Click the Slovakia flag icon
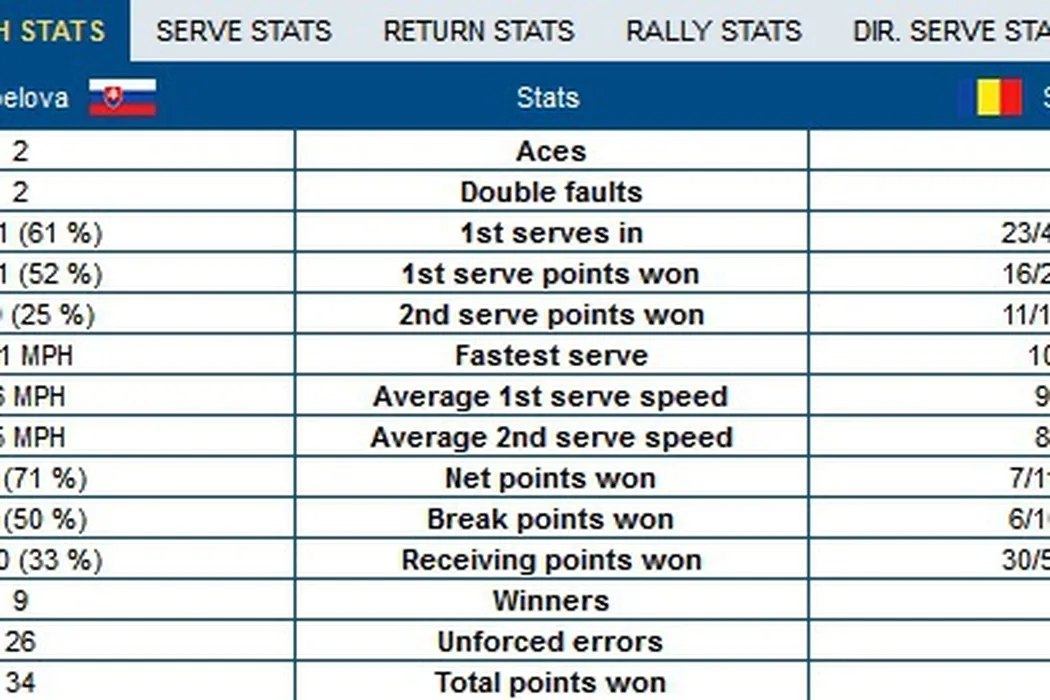This screenshot has height=700, width=1050. click(x=122, y=98)
